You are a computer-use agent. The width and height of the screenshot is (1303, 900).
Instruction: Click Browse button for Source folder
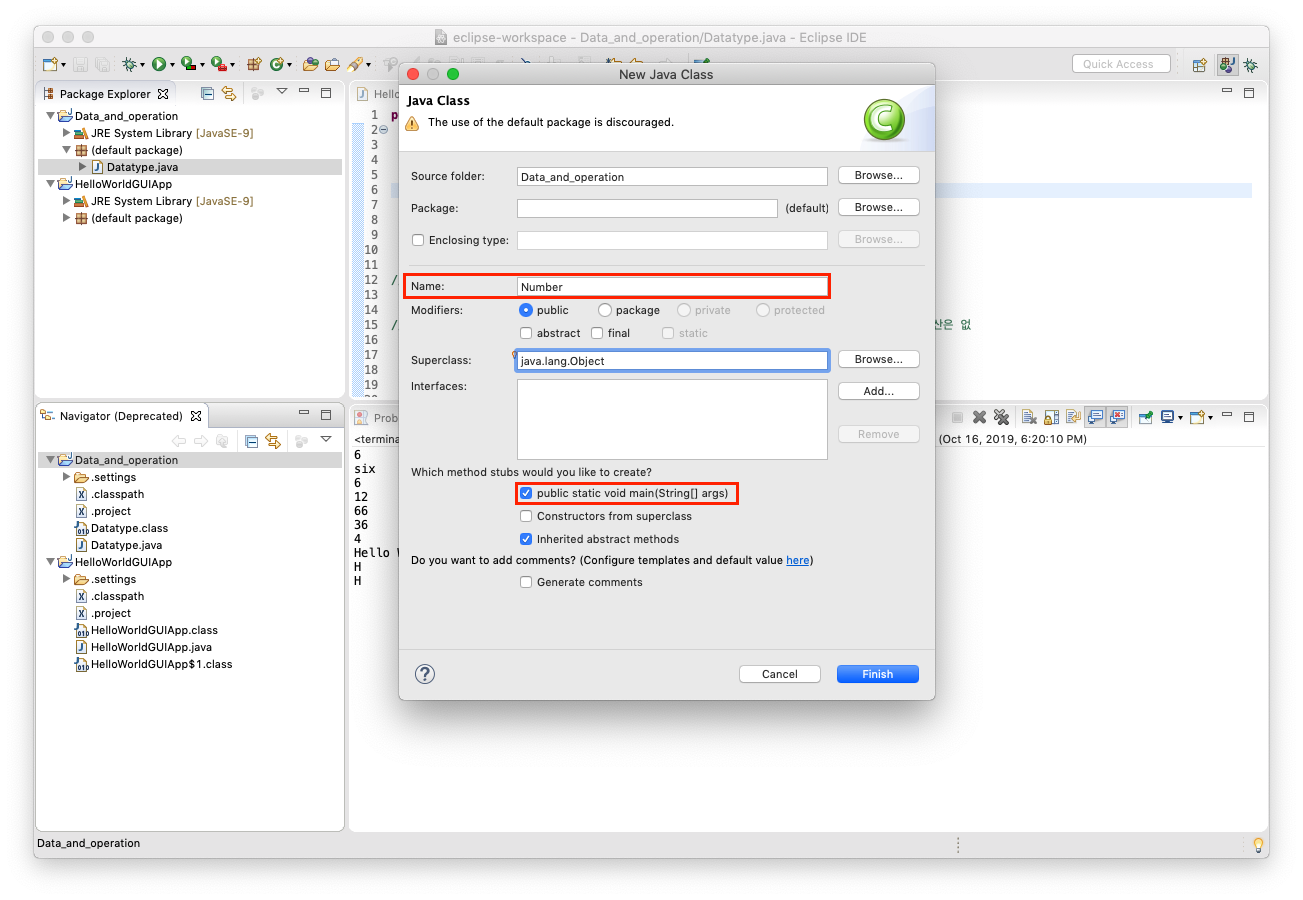(879, 175)
